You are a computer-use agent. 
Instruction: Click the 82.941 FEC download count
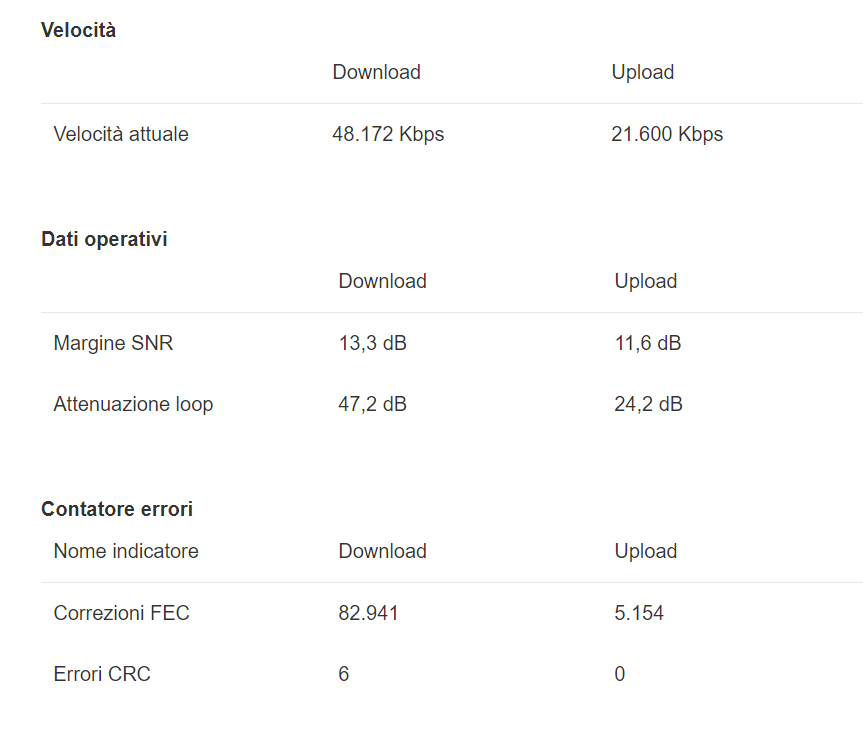click(368, 613)
